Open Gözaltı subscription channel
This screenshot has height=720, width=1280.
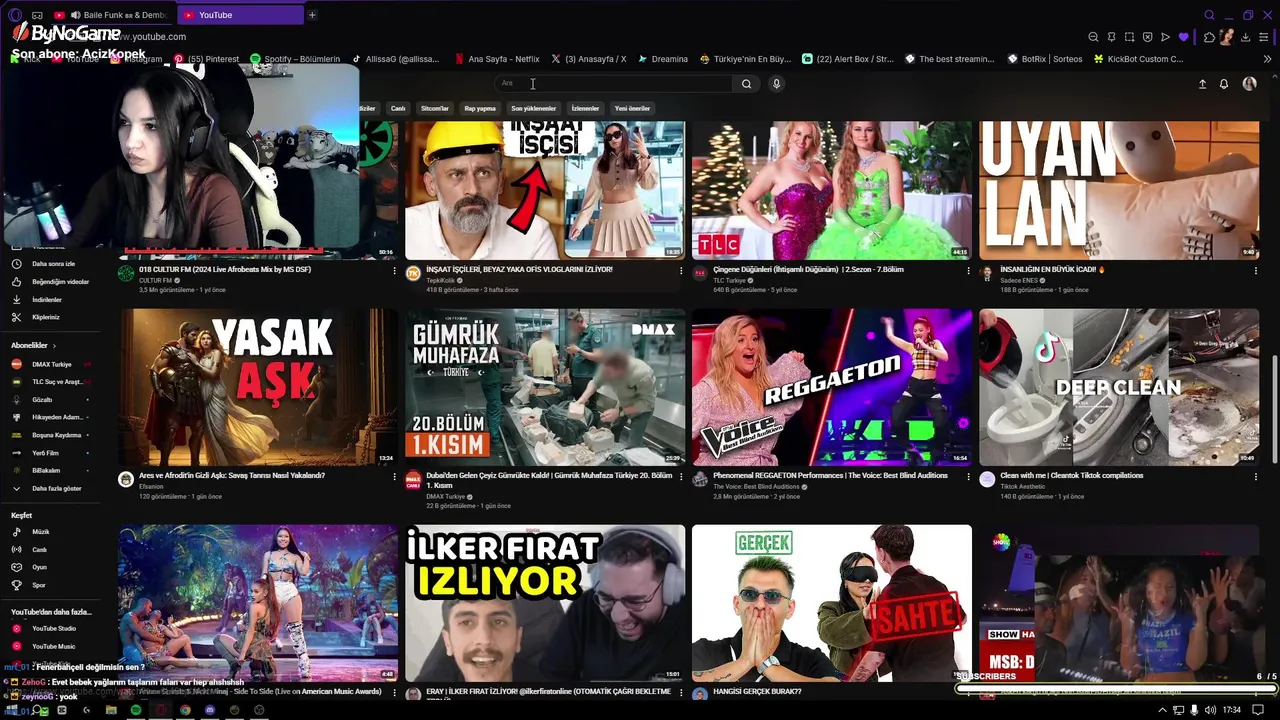pyautogui.click(x=52, y=399)
